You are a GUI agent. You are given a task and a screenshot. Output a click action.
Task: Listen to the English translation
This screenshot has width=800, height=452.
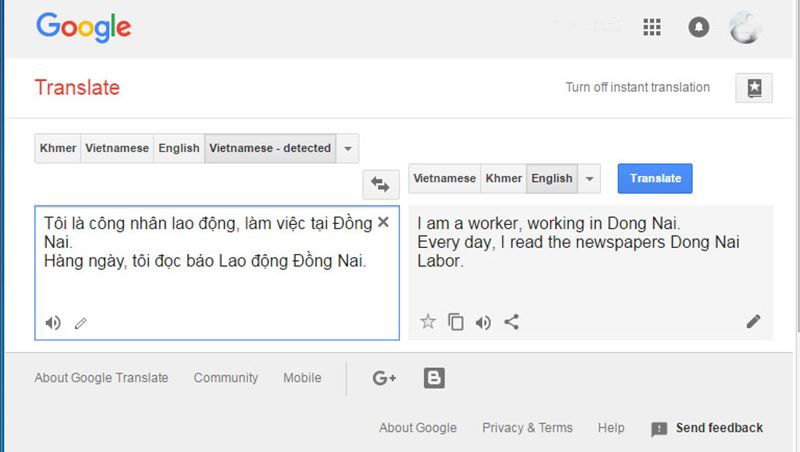(483, 322)
